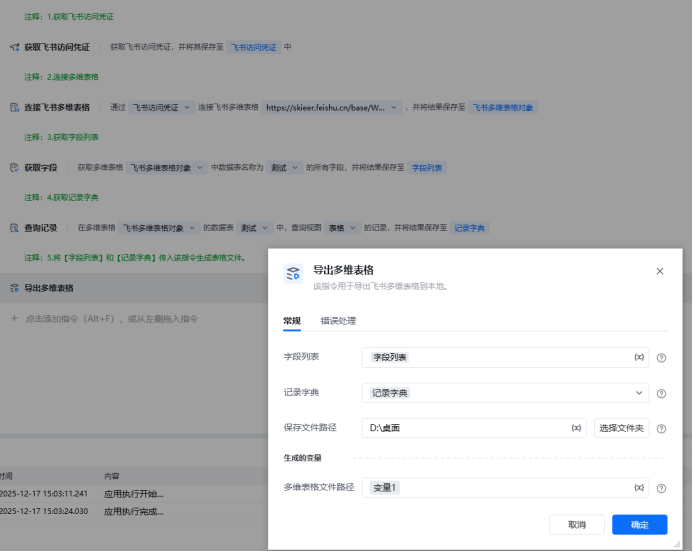Viewport: 693px width, 552px height.
Task: Click the 内容 column header in log
Action: point(112,476)
